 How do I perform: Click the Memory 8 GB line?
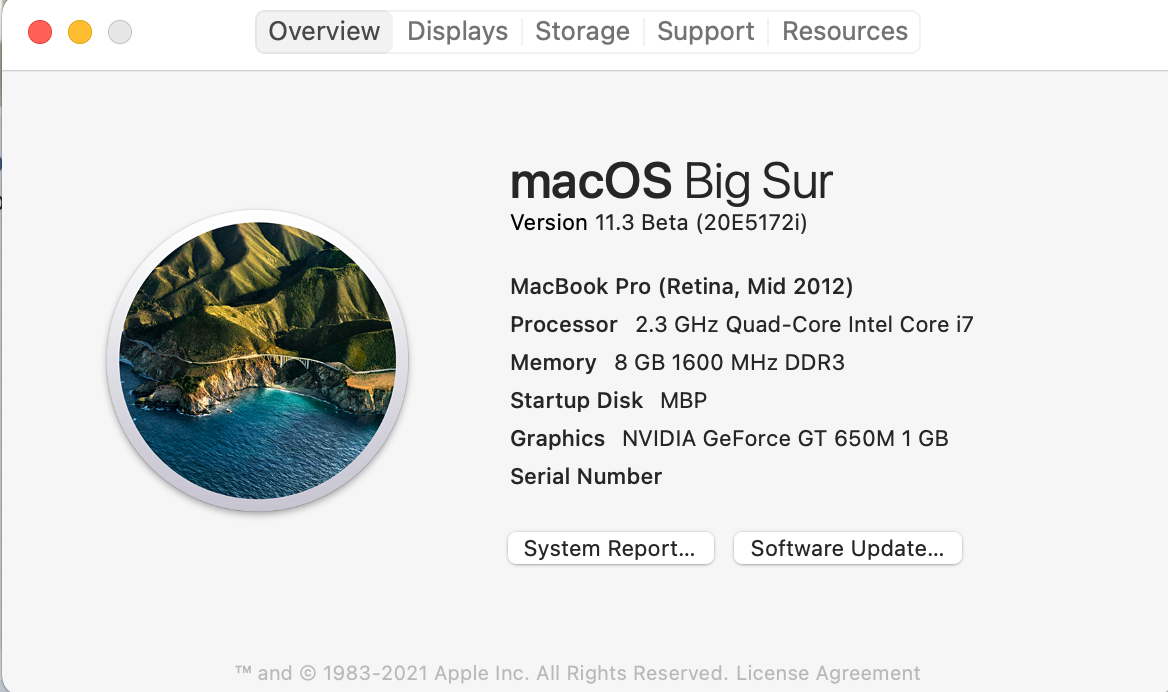(x=678, y=363)
